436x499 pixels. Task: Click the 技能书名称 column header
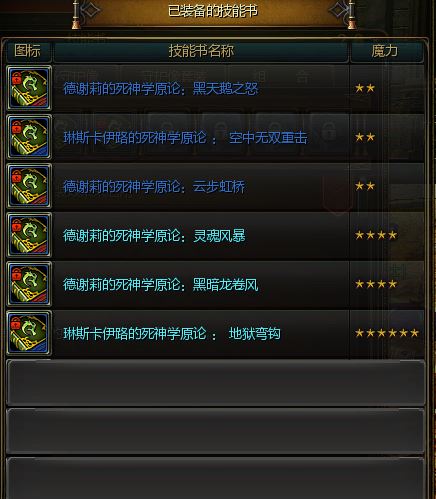(x=201, y=51)
